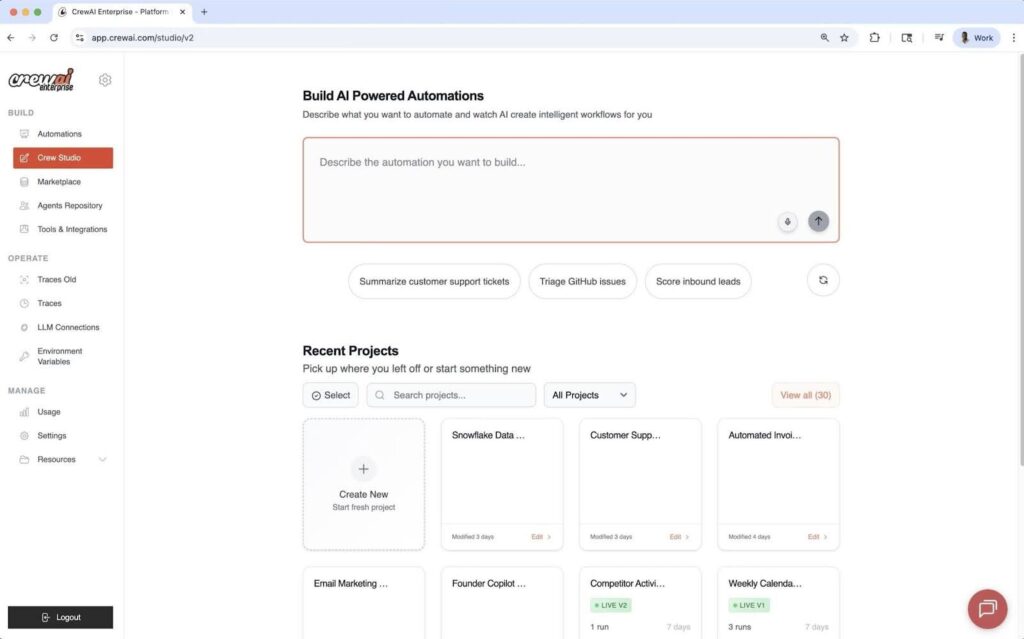This screenshot has width=1024, height=639.
Task: Click Edit on the Automated Invoi... project card
Action: point(818,537)
